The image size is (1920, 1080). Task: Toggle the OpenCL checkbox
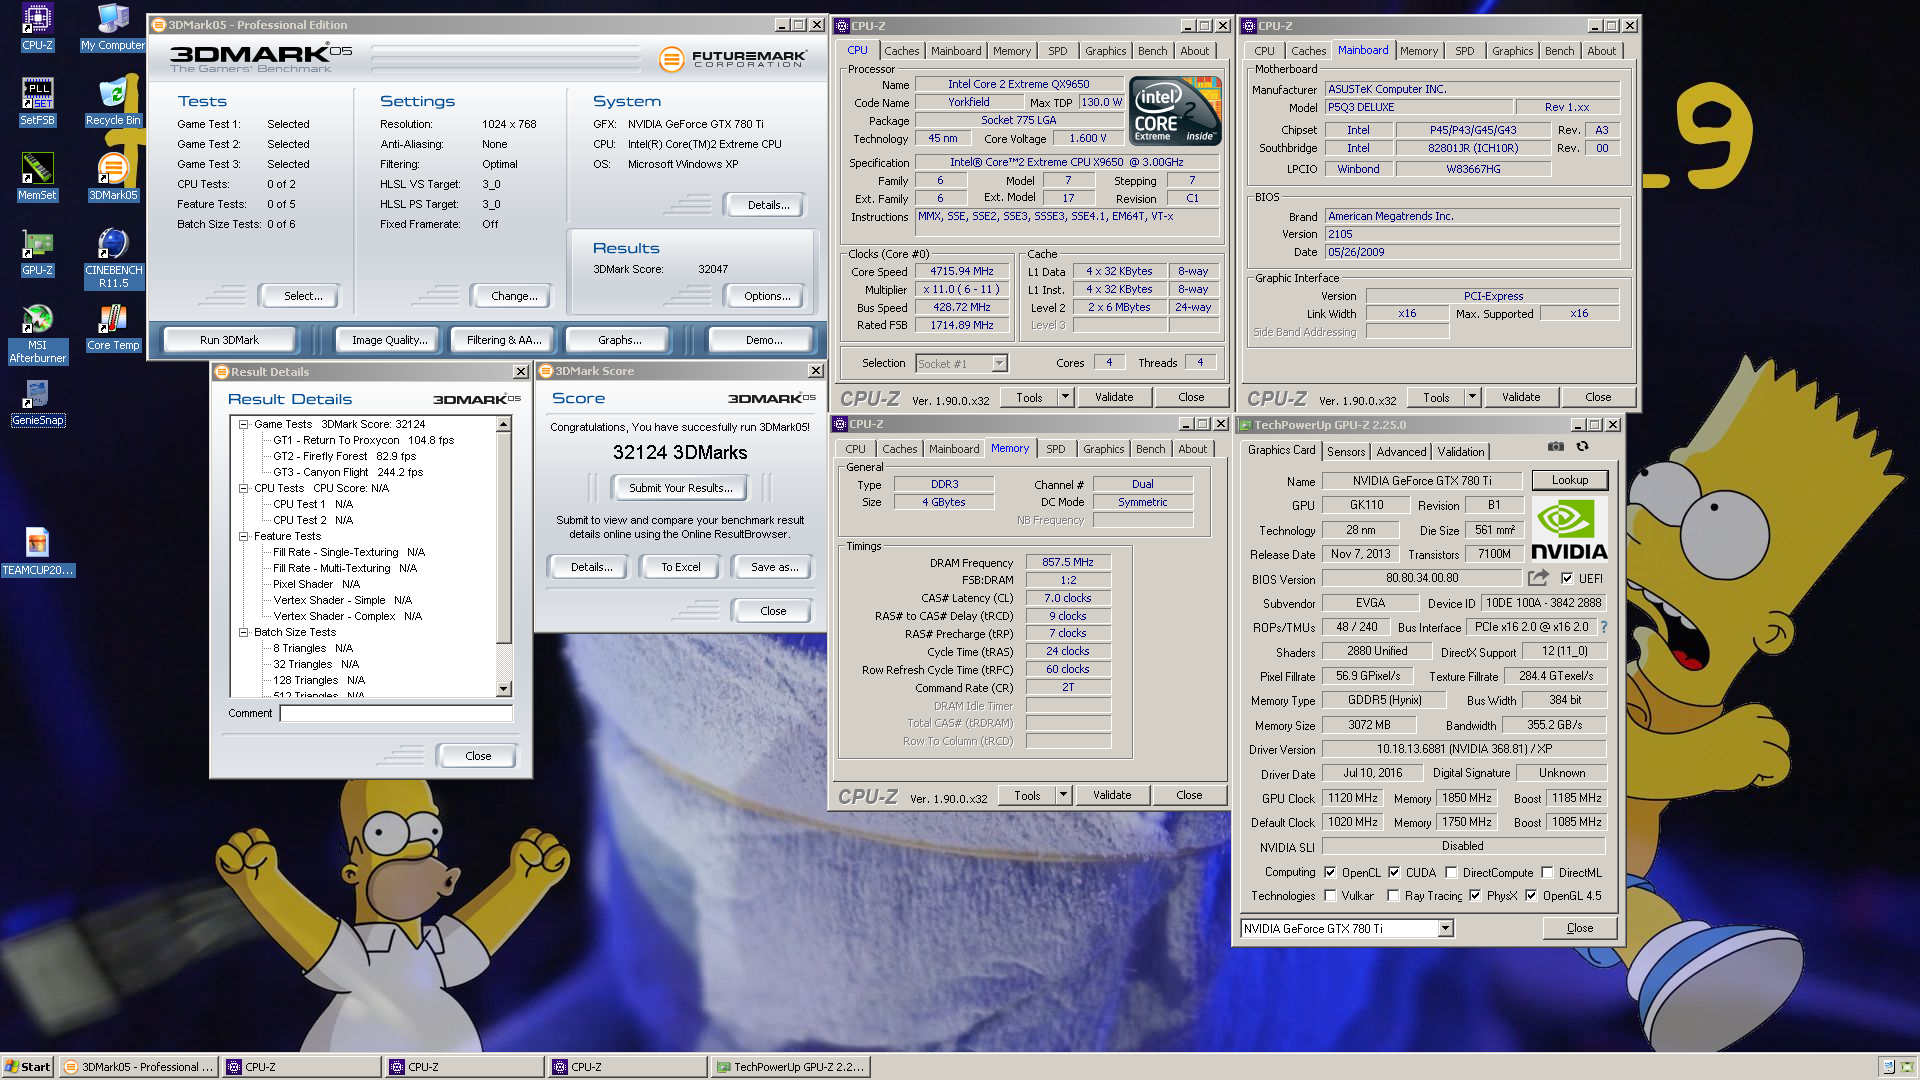(1330, 872)
